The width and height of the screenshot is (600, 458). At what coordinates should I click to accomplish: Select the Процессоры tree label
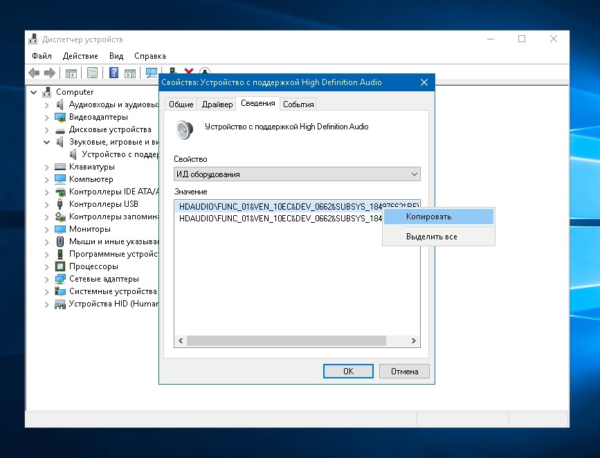pyautogui.click(x=94, y=266)
